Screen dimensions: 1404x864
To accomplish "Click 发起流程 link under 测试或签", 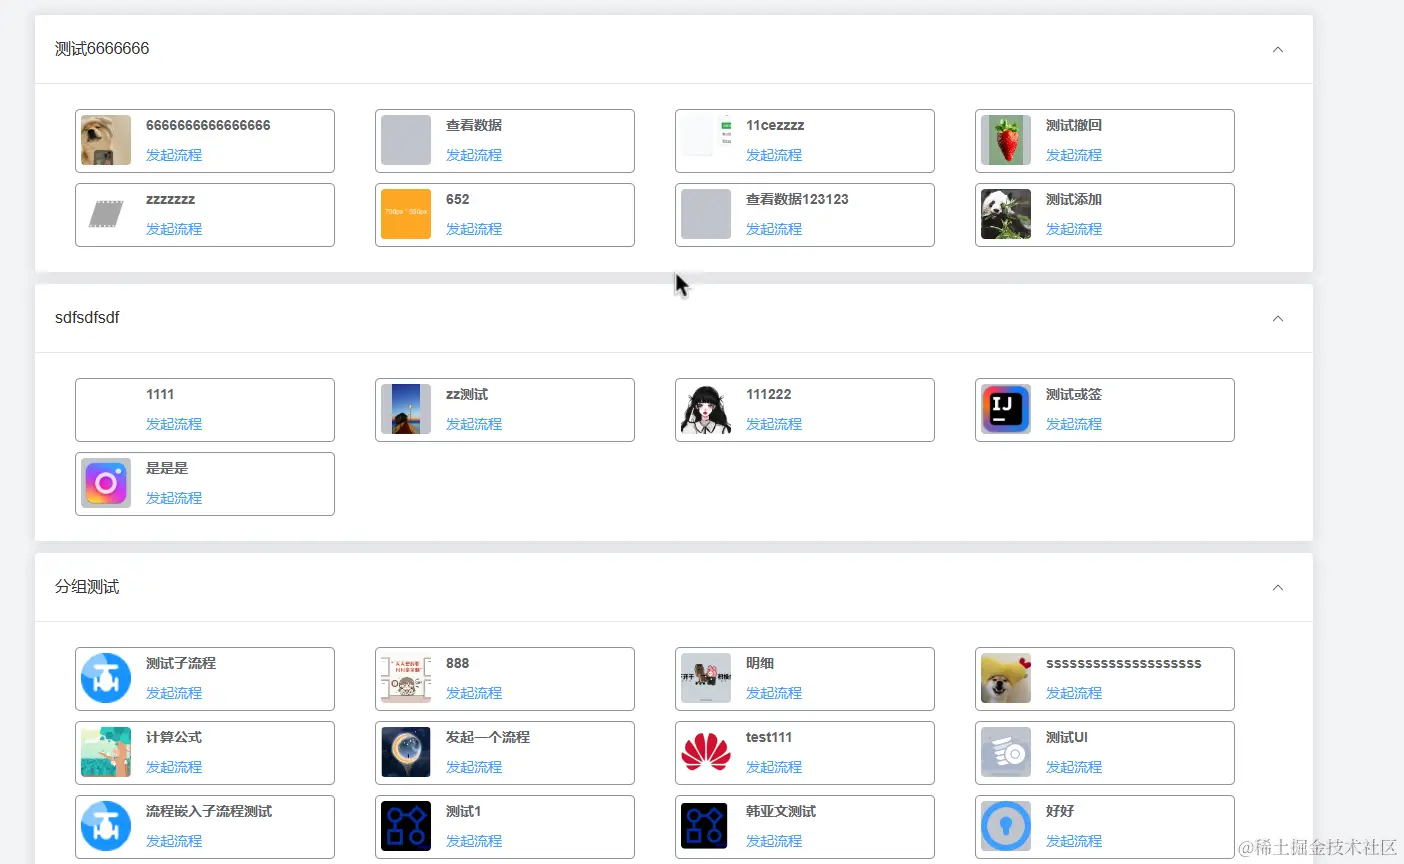I will pos(1074,424).
